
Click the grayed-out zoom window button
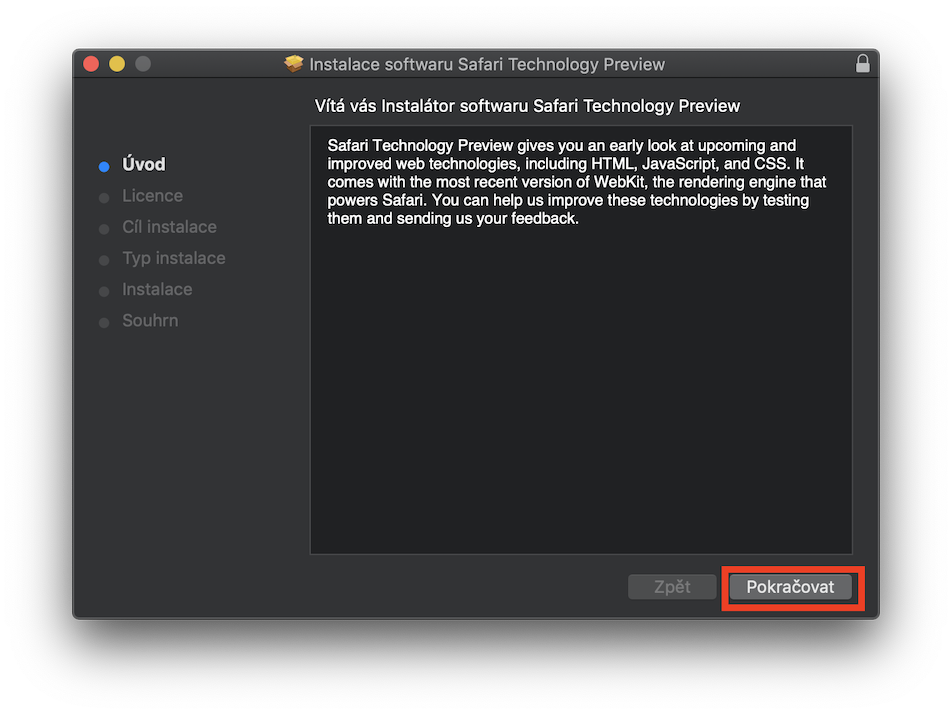[143, 64]
